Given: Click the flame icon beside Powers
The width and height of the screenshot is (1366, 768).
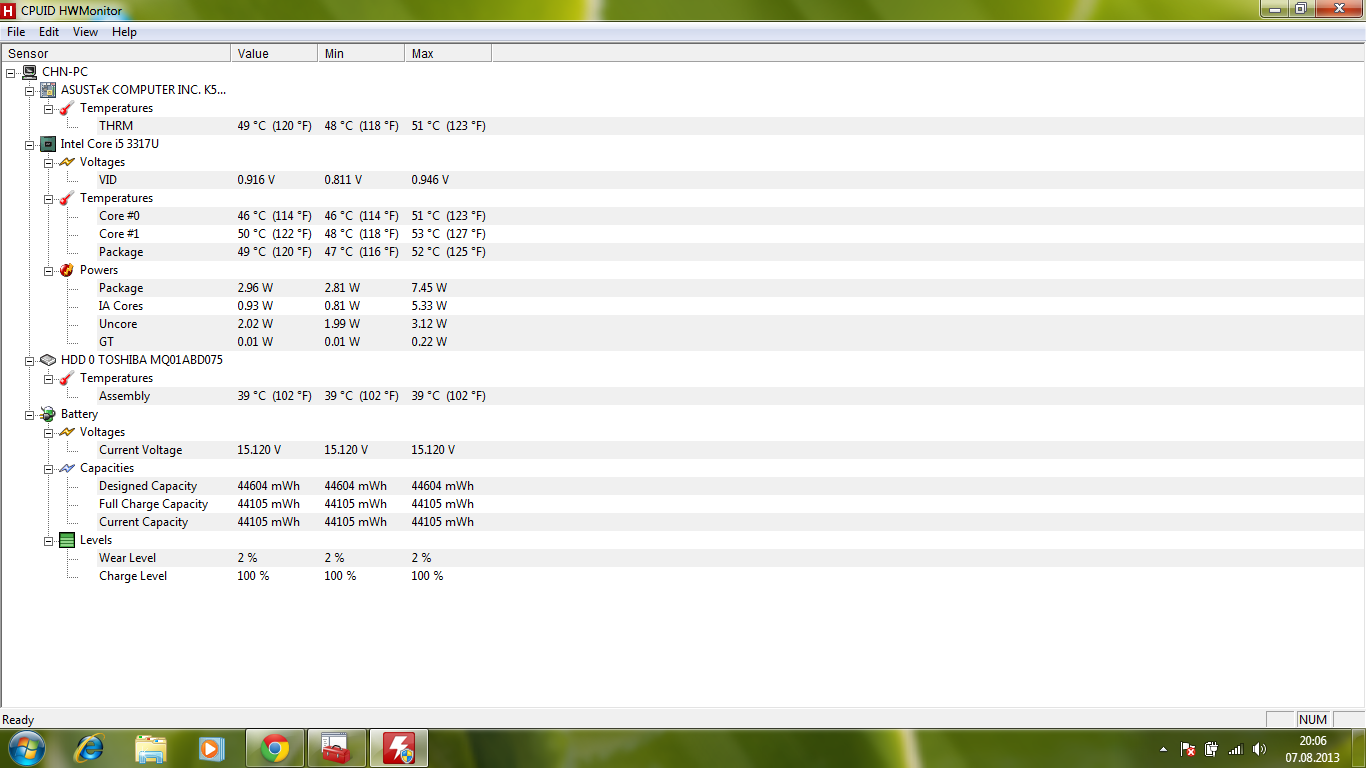Looking at the screenshot, I should click(67, 270).
